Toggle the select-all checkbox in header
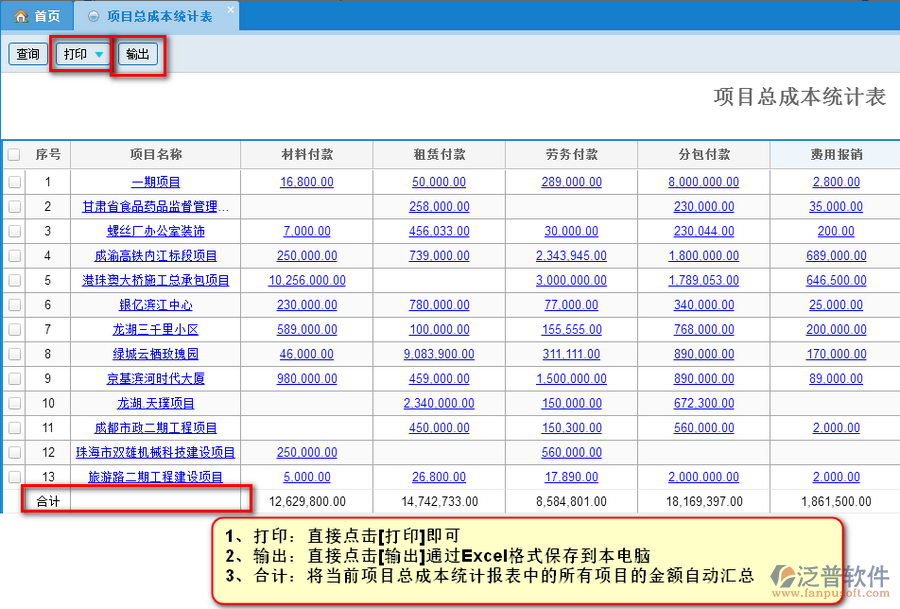Image resolution: width=900 pixels, height=609 pixels. click(x=14, y=155)
